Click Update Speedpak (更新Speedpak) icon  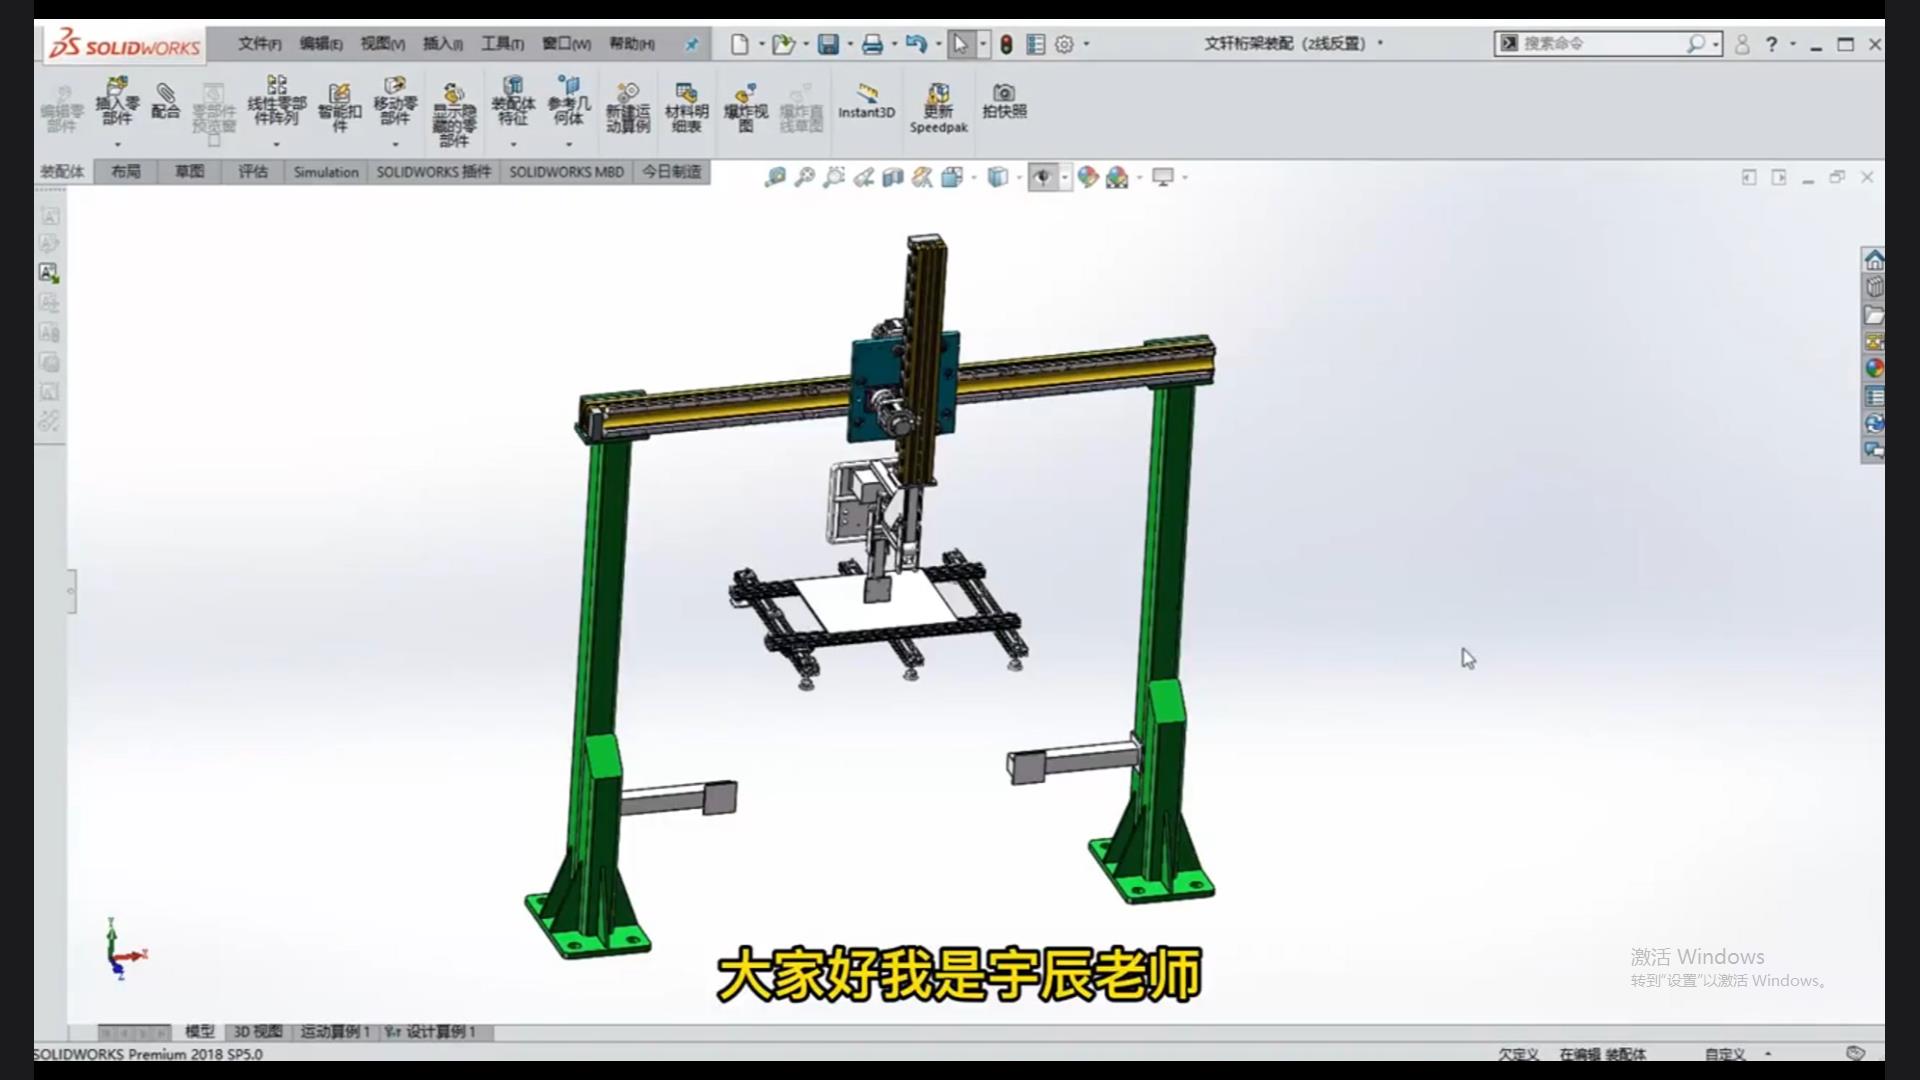(938, 108)
